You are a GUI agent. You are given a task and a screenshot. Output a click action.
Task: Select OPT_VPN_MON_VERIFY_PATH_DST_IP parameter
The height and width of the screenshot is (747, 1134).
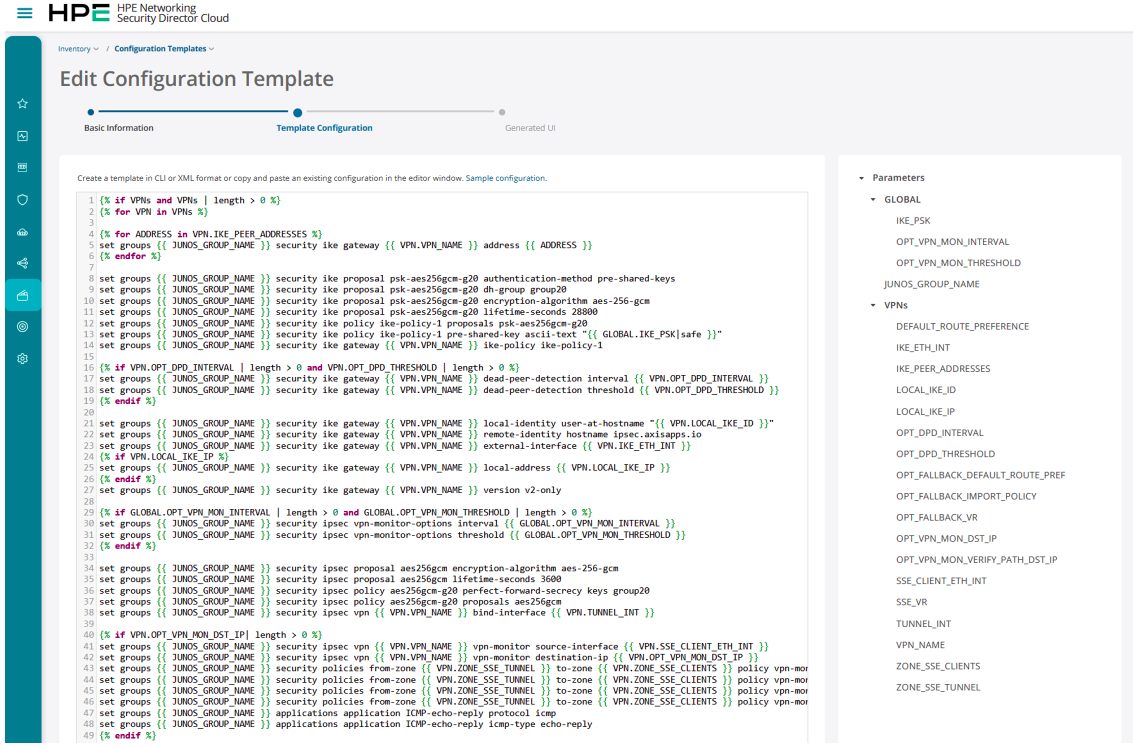(x=976, y=560)
